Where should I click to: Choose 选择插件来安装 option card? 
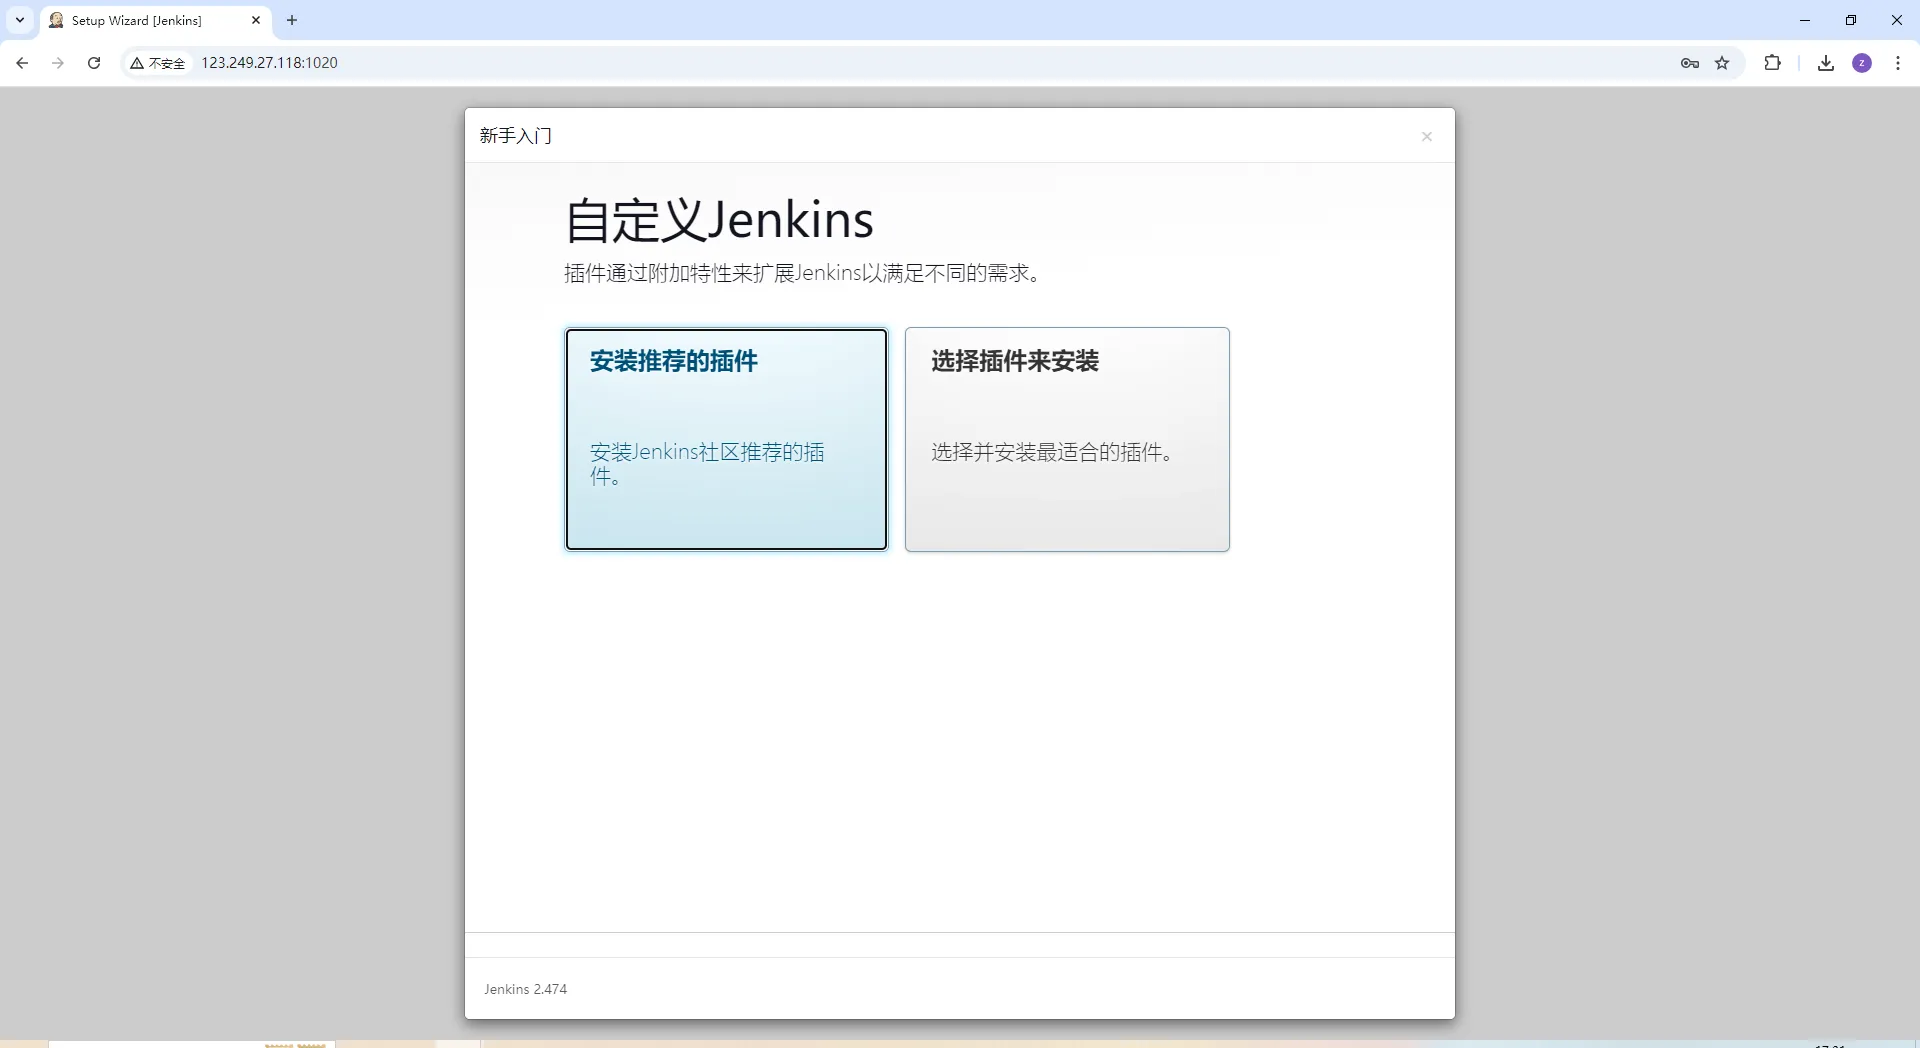(1067, 439)
